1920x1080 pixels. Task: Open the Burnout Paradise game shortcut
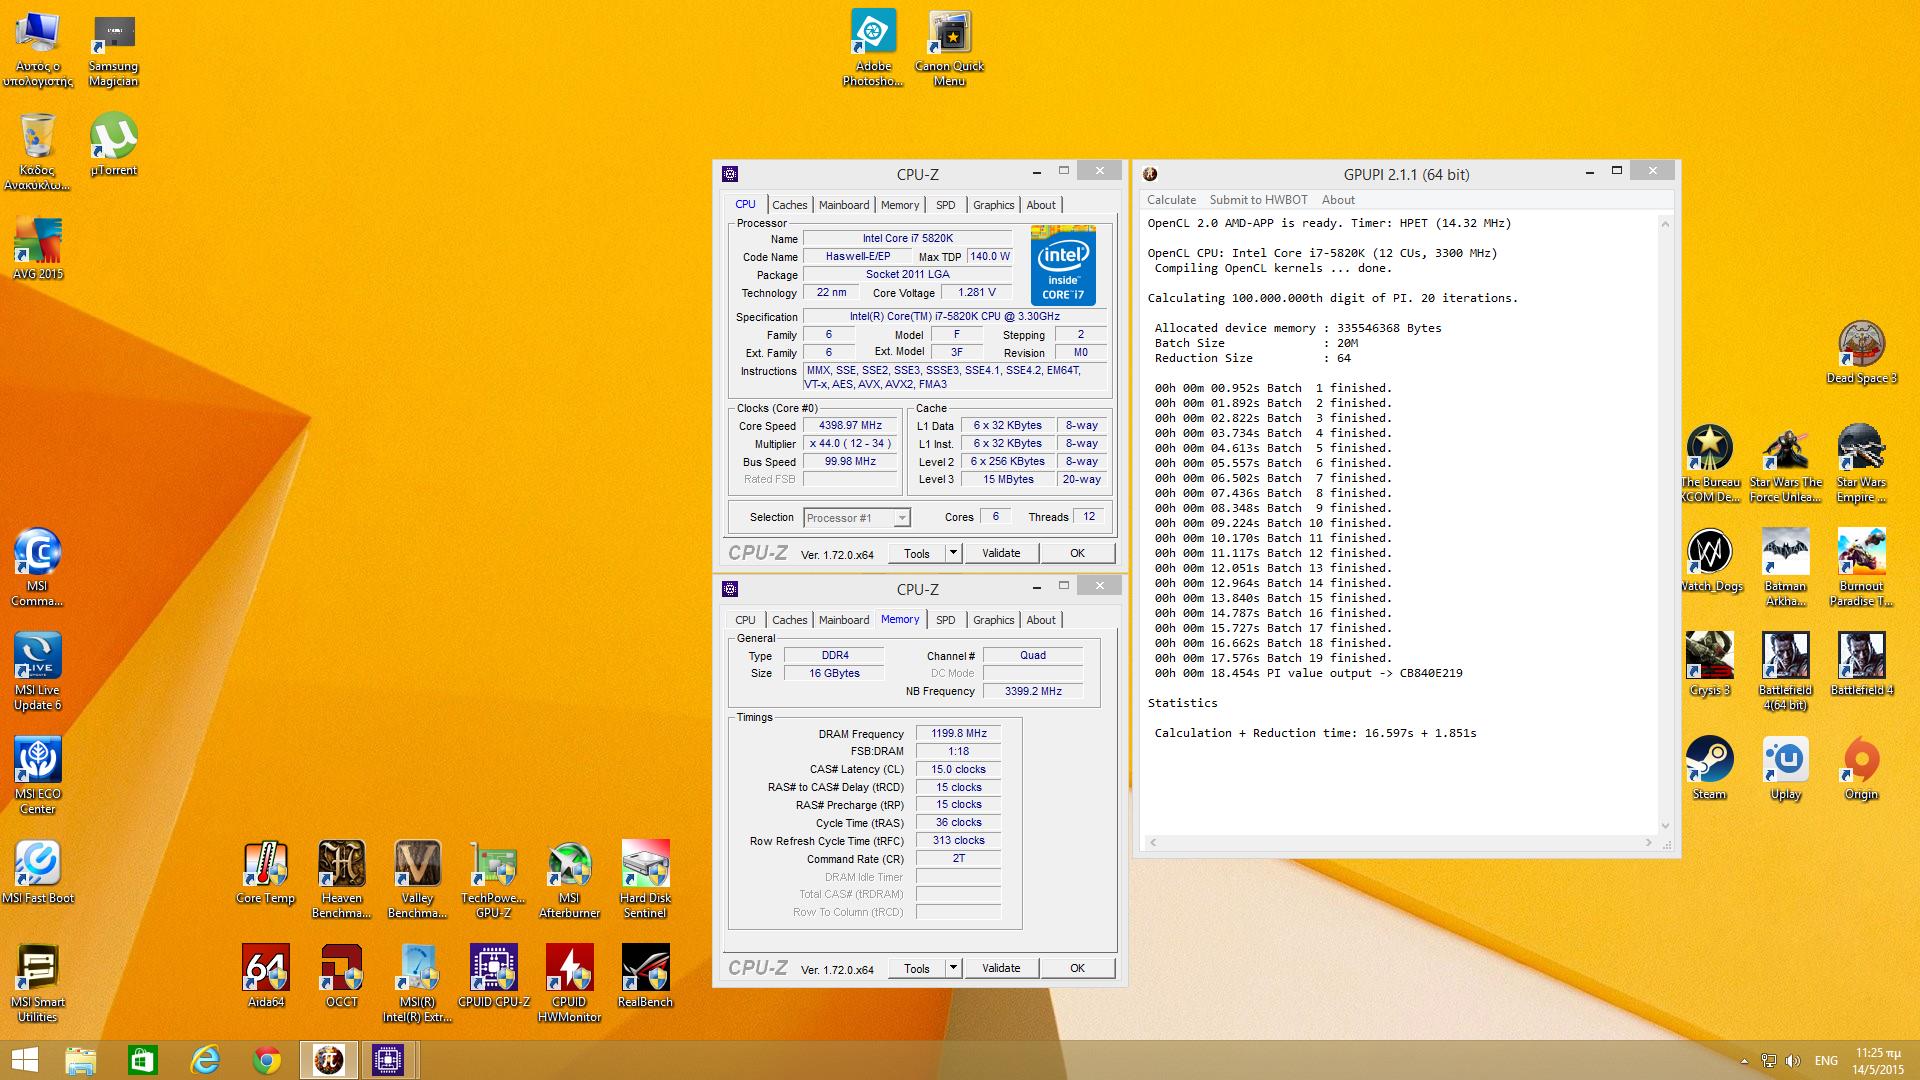1861,568
